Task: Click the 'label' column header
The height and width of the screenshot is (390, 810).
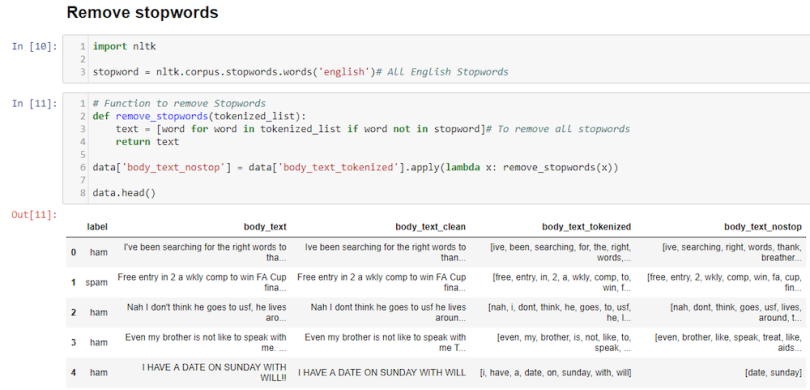Action: click(x=97, y=226)
